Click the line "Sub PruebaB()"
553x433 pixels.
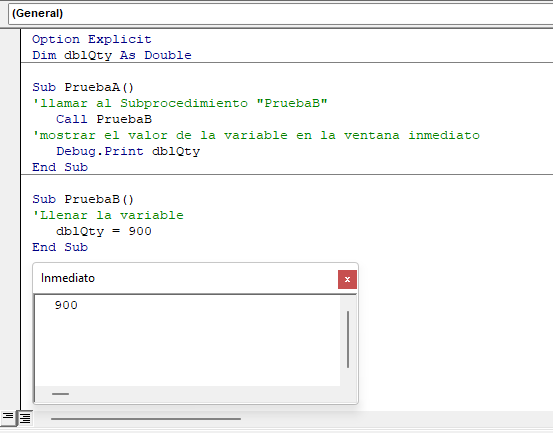pos(83,199)
